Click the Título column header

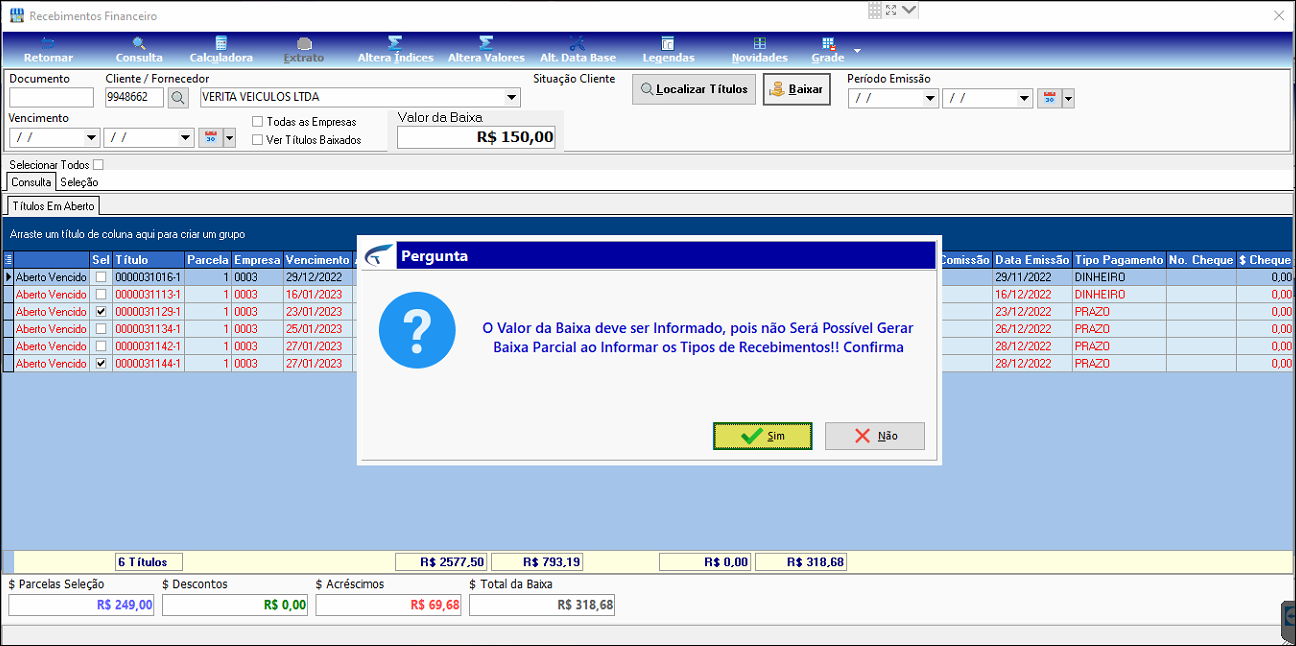[x=148, y=260]
